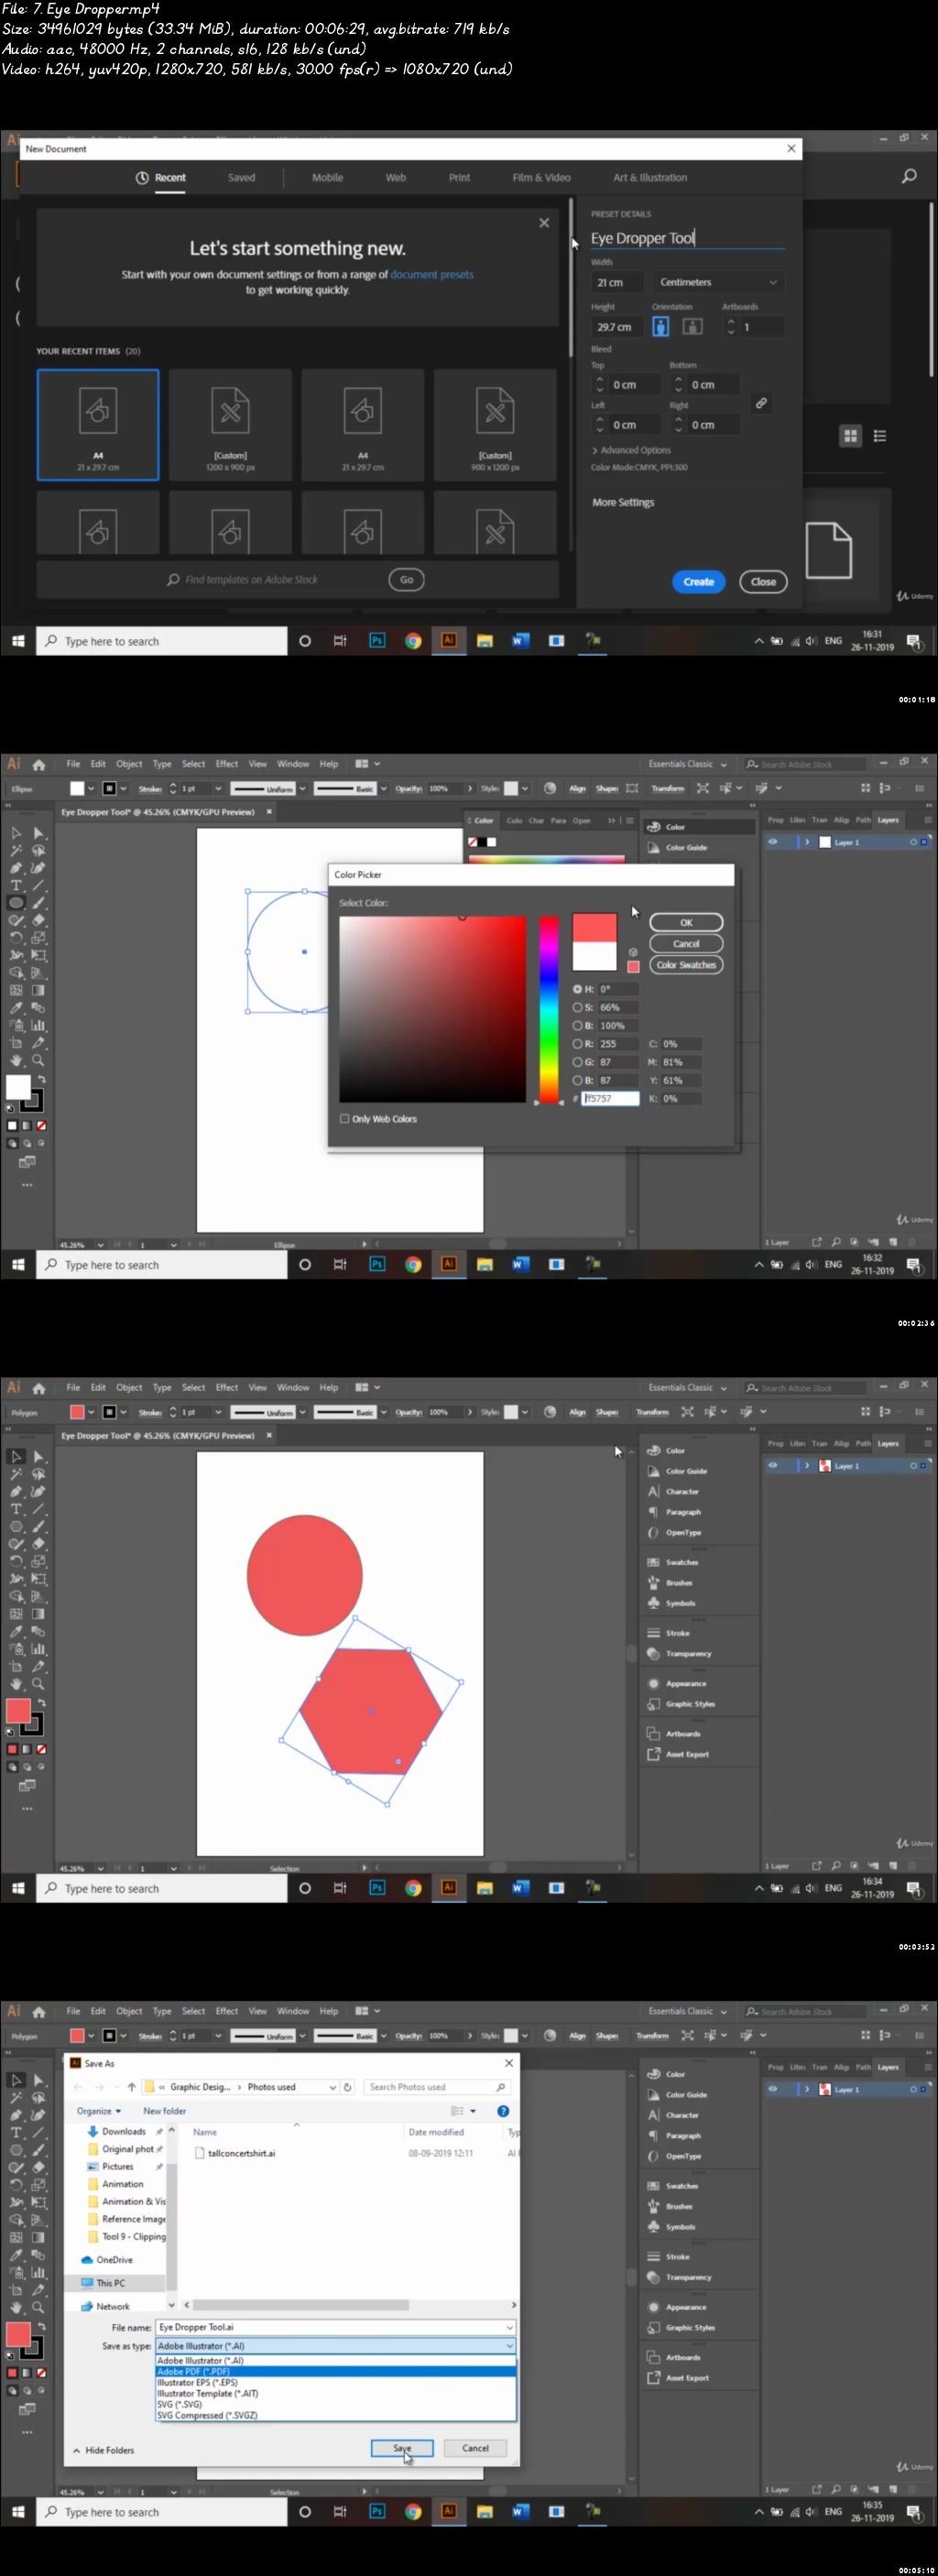938x2576 pixels.
Task: Select the S saturation radio button in Color Picker
Action: (577, 1007)
